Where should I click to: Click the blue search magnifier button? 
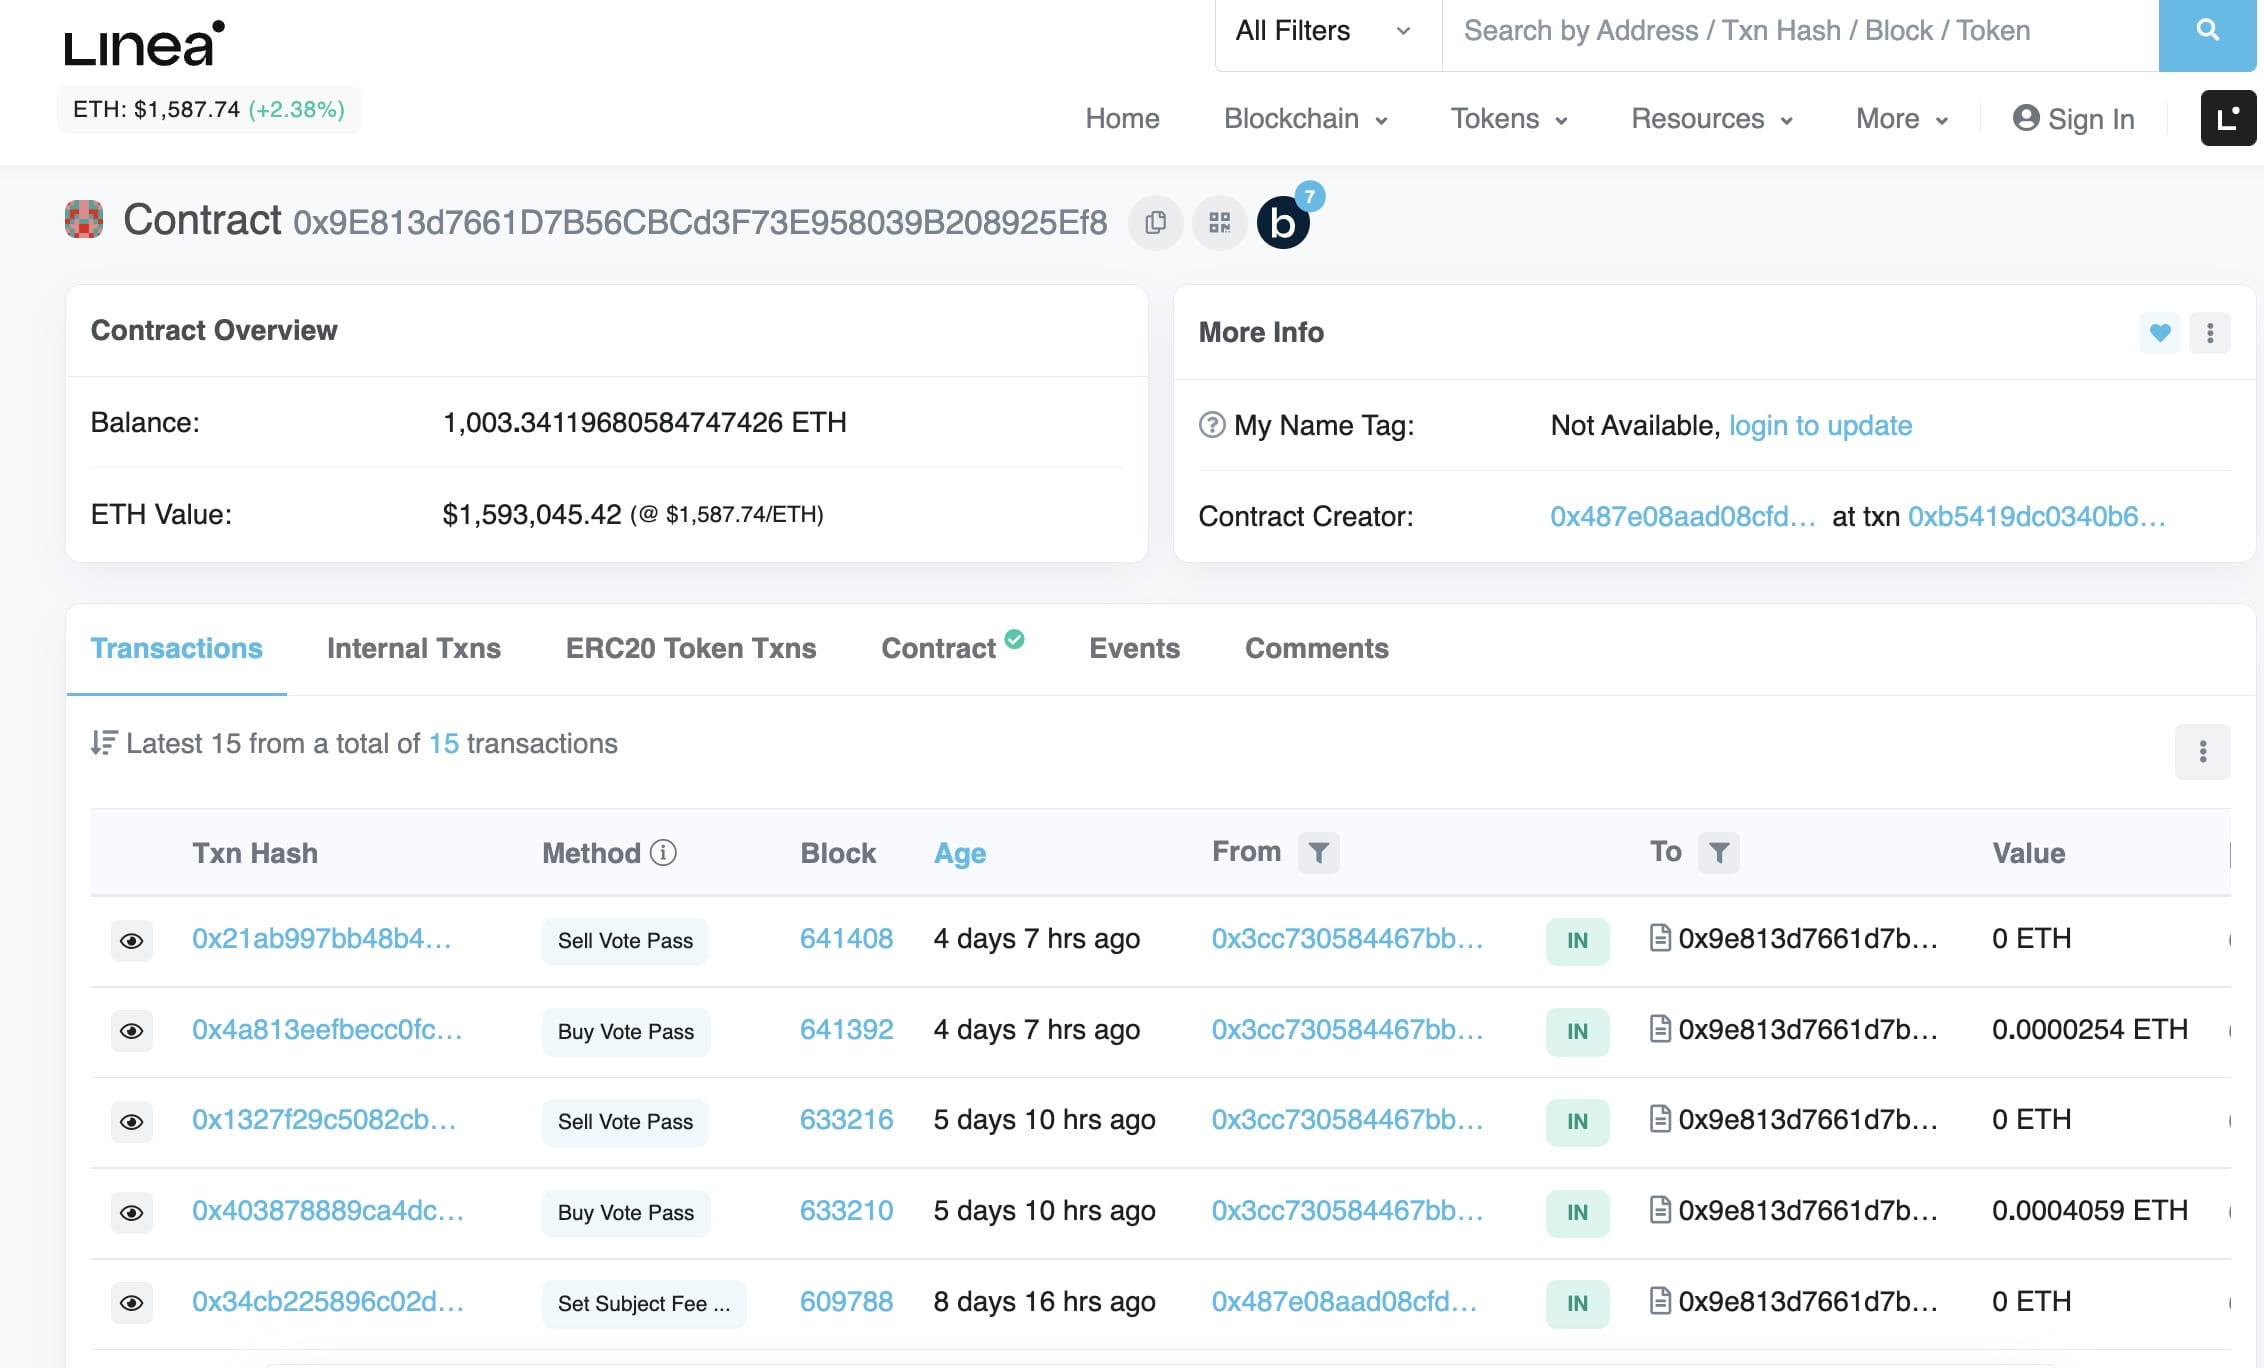pos(2206,32)
